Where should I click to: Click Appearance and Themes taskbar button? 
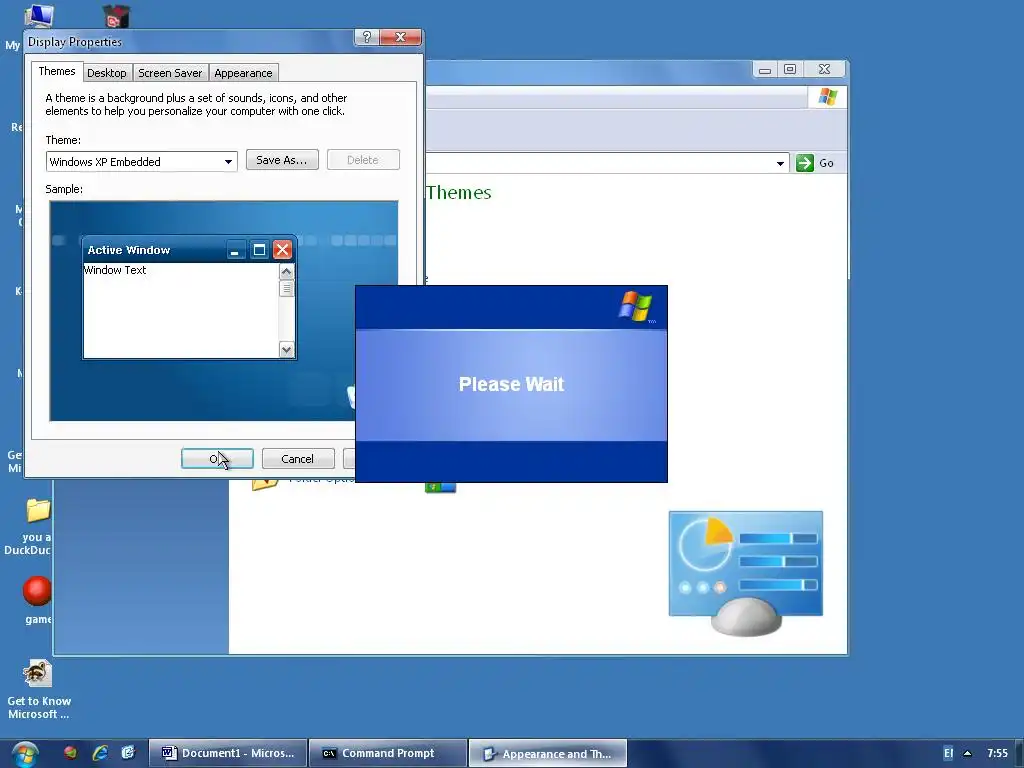(548, 754)
